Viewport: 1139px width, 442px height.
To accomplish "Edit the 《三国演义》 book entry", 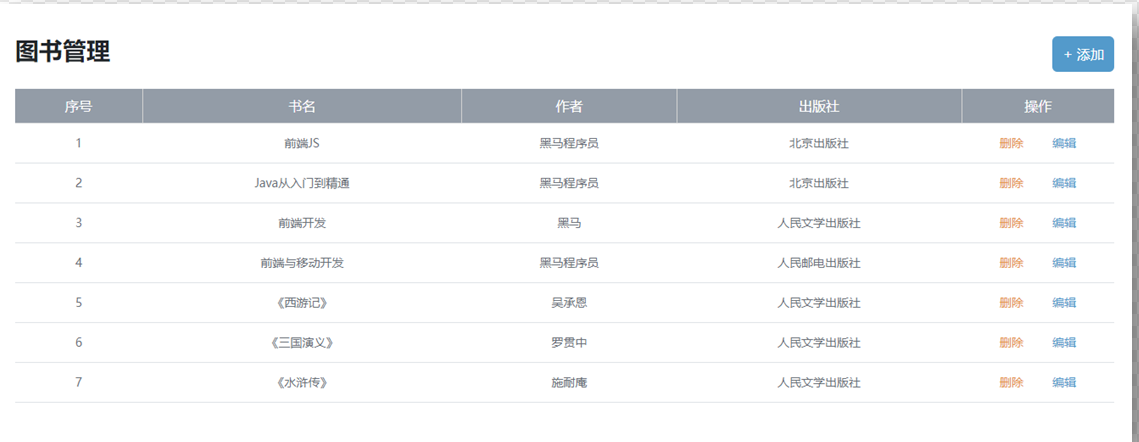I will (1064, 343).
